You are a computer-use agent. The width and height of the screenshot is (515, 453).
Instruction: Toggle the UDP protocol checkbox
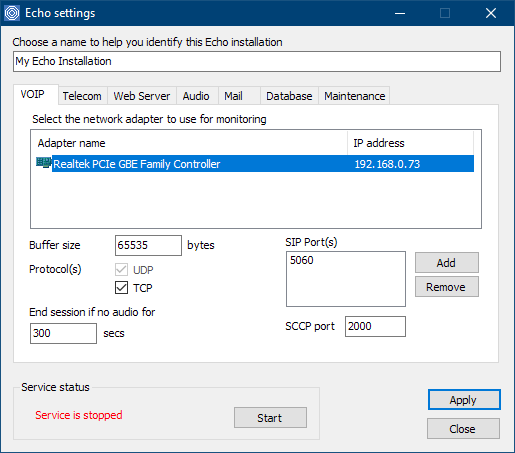(121, 269)
